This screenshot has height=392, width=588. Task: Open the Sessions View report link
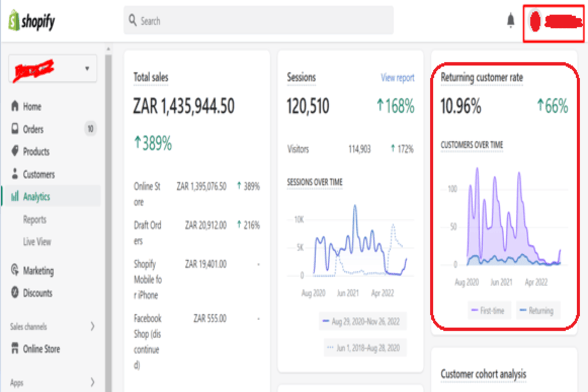(x=398, y=78)
